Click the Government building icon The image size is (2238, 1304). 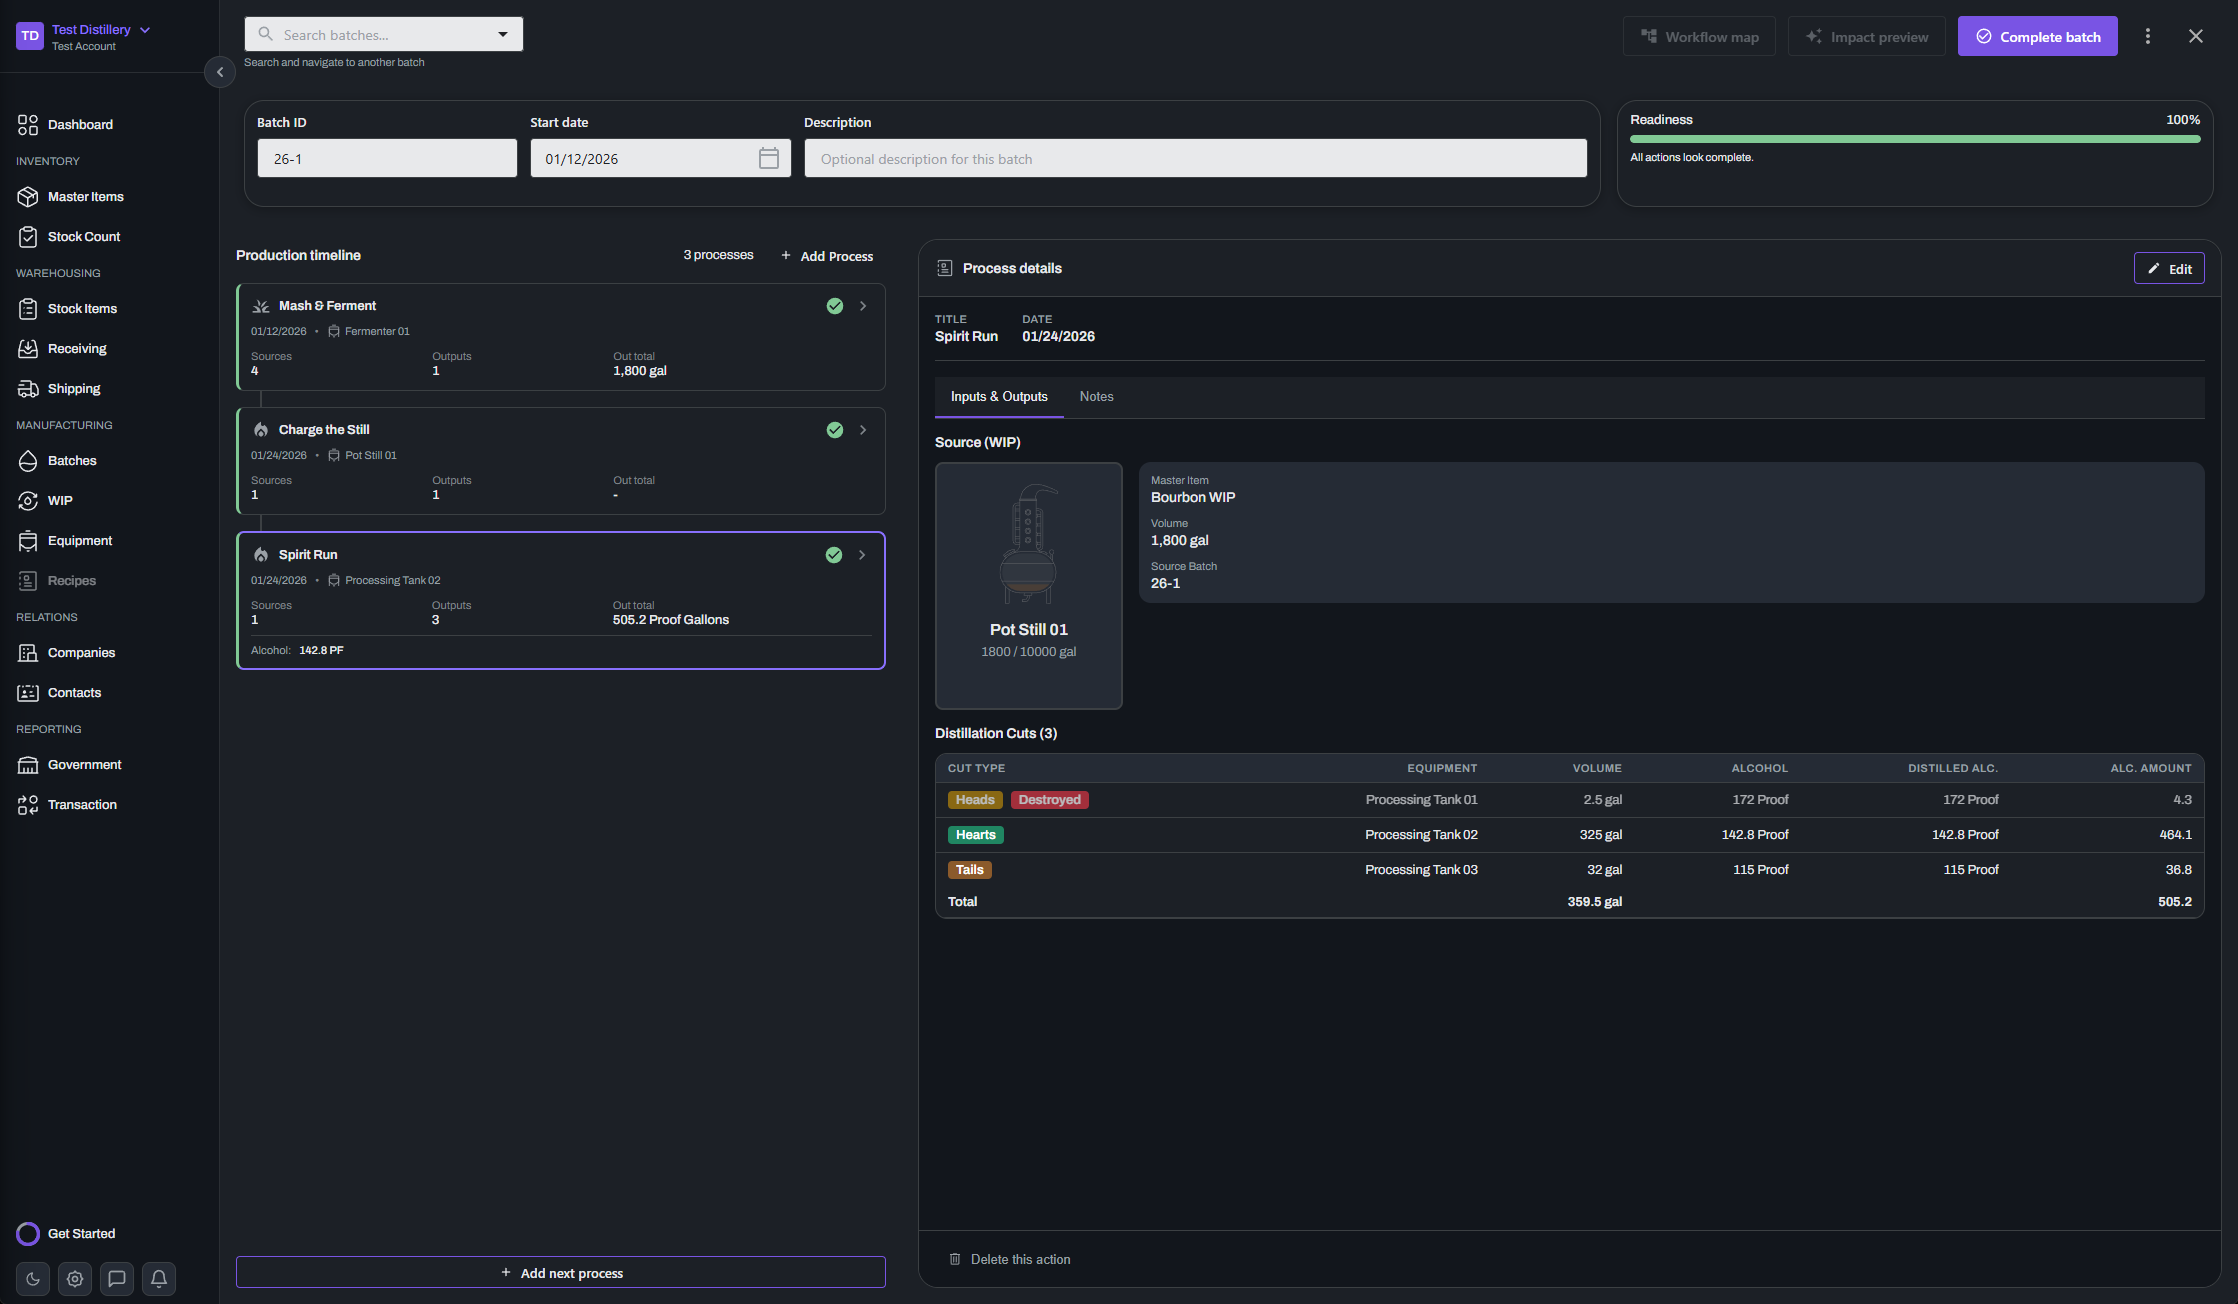tap(28, 765)
